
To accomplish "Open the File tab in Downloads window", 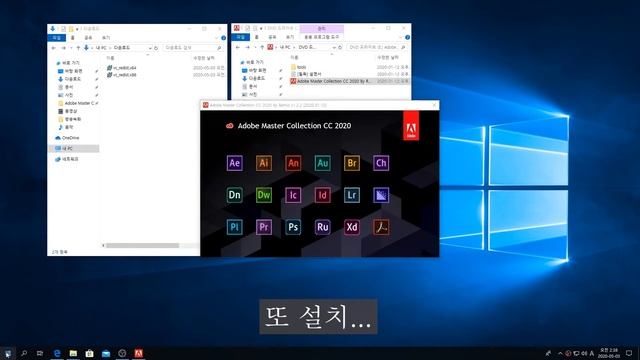I will [56, 38].
